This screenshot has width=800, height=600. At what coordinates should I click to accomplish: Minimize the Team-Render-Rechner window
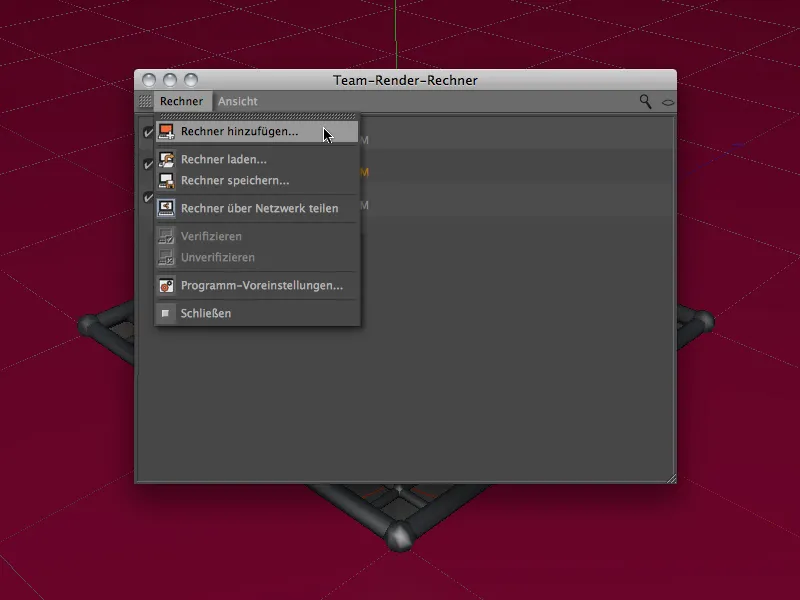(170, 80)
